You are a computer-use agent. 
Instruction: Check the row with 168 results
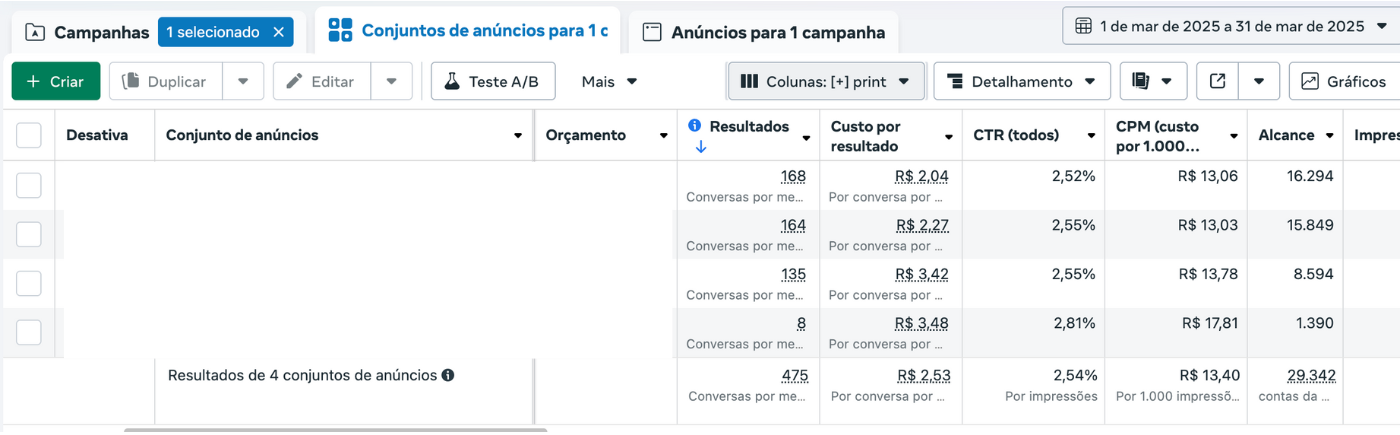[x=29, y=185]
